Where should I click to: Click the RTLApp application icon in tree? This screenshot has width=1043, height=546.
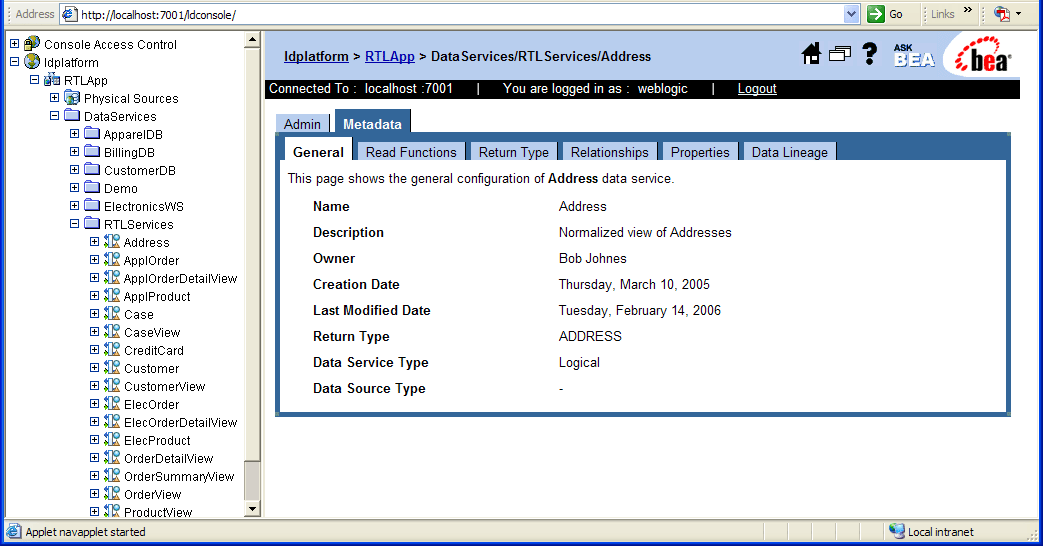pos(52,80)
